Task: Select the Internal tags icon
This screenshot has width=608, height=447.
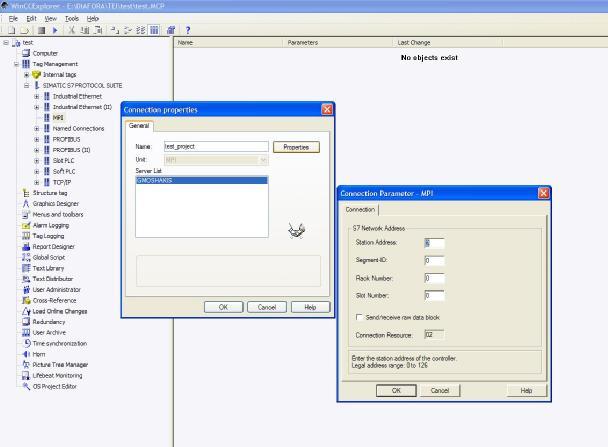Action: coord(36,74)
